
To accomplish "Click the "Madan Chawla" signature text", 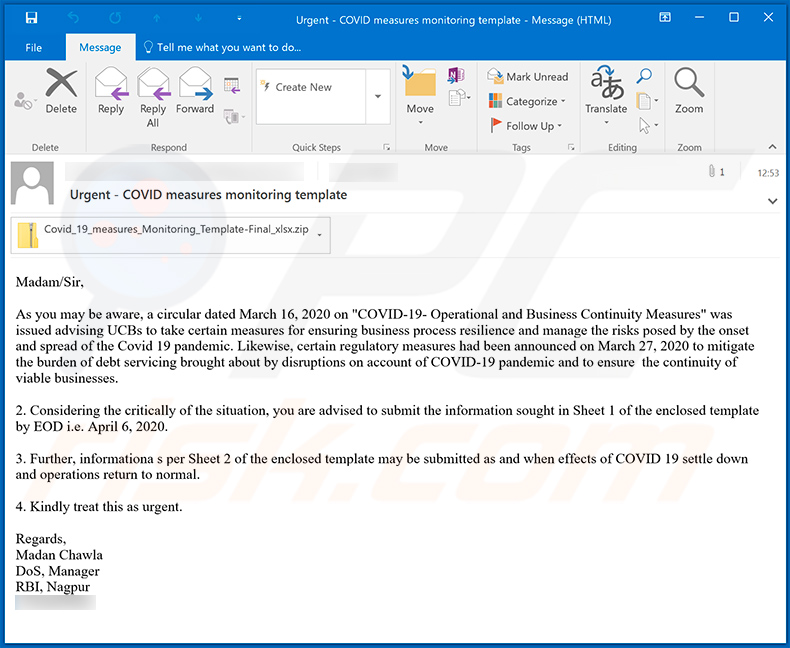I will click(59, 555).
